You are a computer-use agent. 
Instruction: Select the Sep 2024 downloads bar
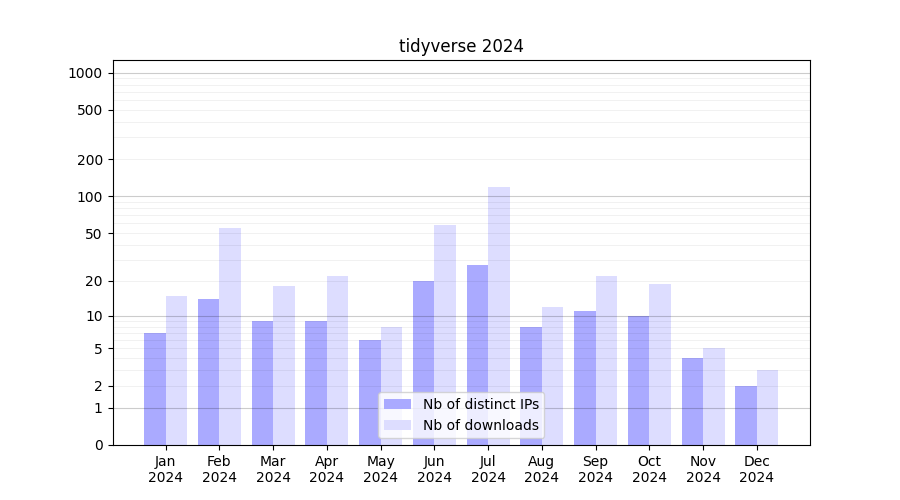point(606,360)
